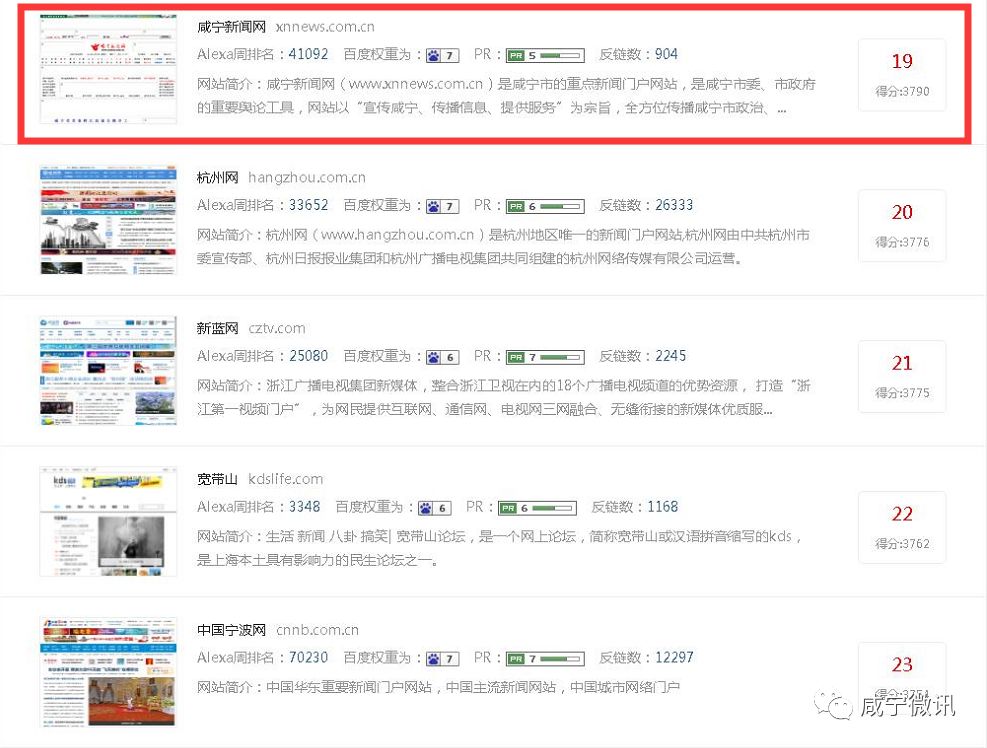Click the Baidu weight 6 badge for 新蓝网
Screen dimensions: 987x748
coord(440,356)
